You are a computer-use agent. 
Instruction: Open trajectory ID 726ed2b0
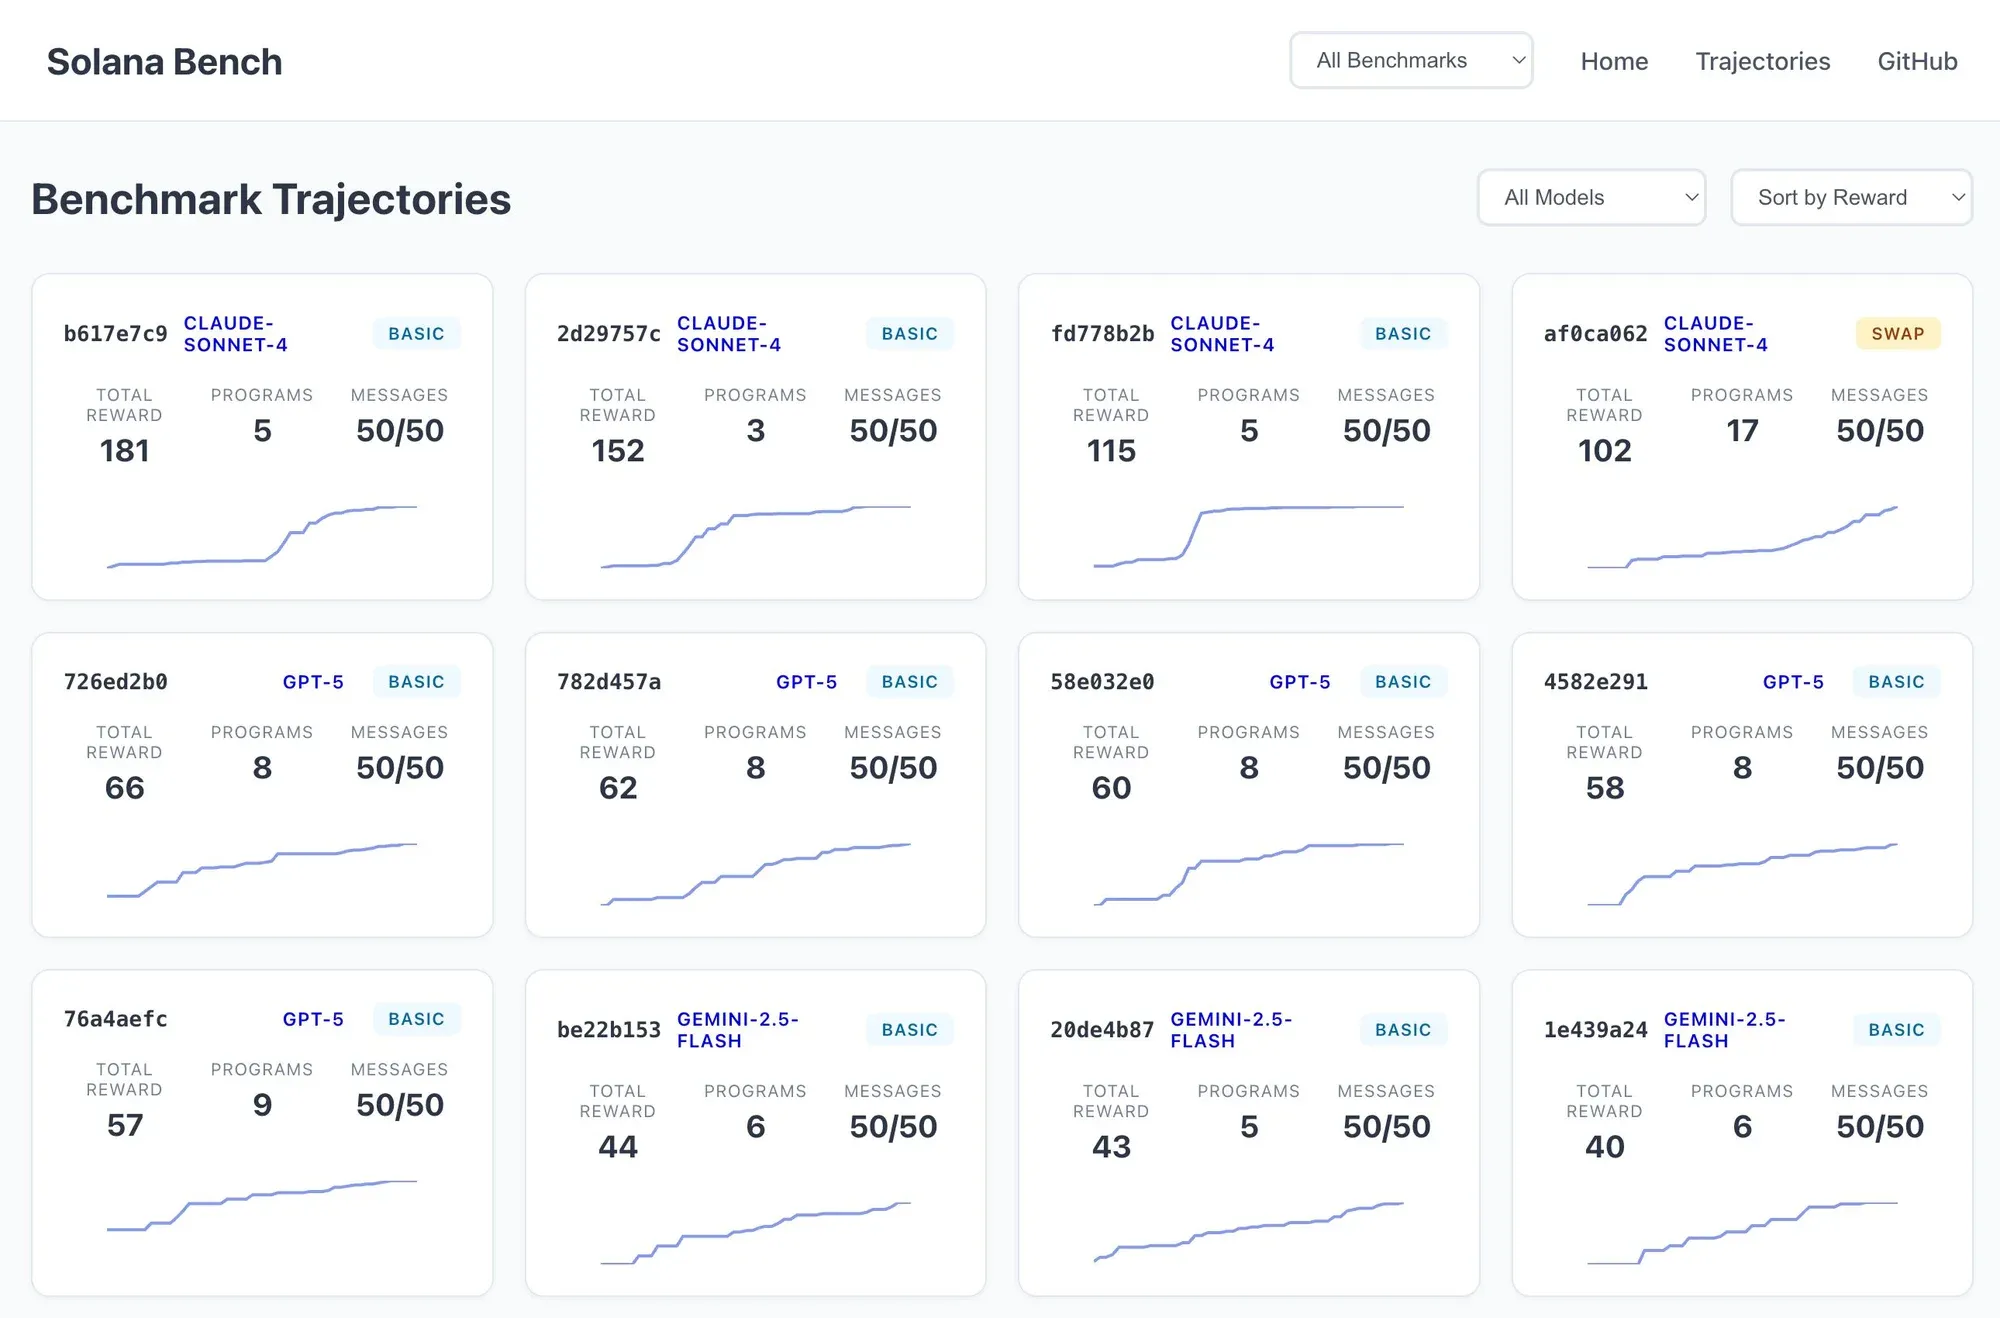[x=115, y=682]
